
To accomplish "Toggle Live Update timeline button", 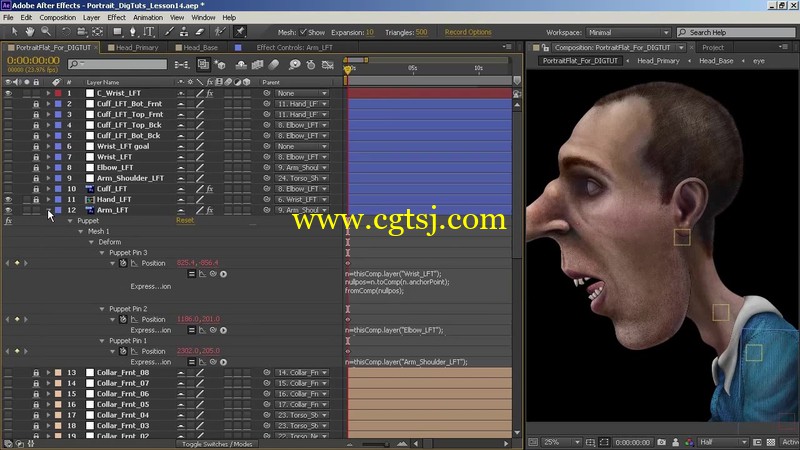I will (203, 64).
